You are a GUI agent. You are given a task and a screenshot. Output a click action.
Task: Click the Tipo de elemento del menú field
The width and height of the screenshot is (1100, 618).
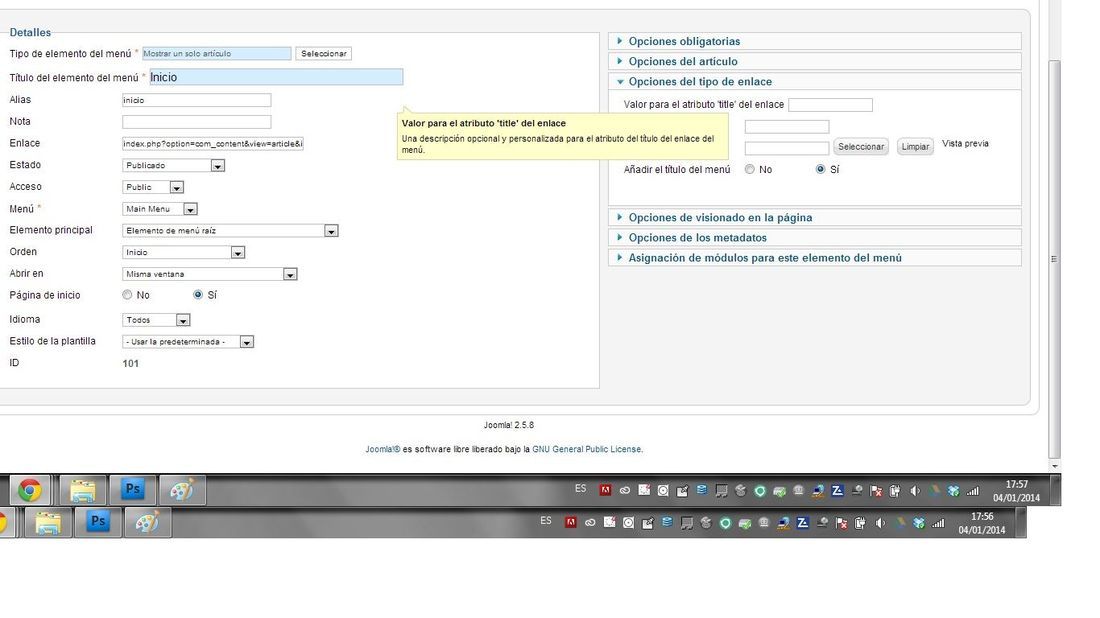click(x=217, y=53)
